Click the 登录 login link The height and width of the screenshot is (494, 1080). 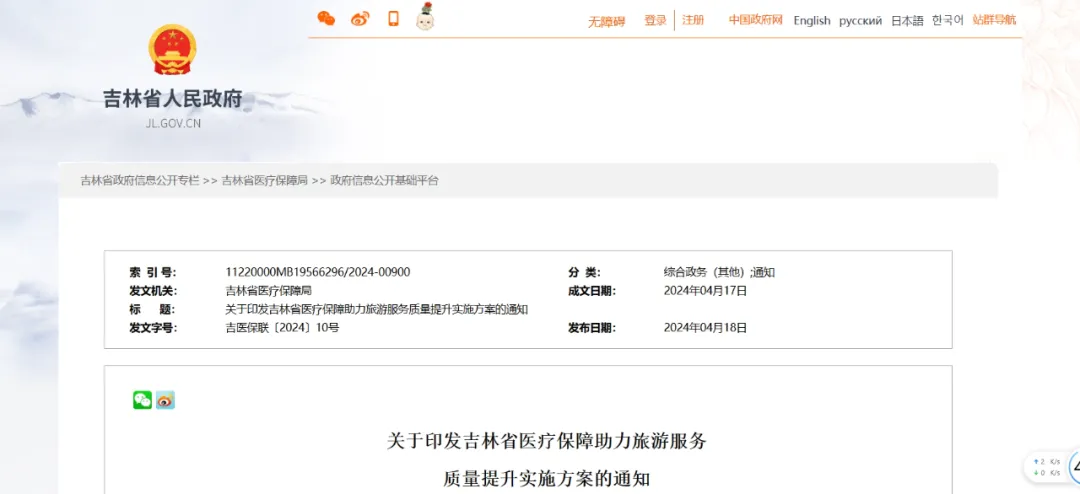(655, 21)
